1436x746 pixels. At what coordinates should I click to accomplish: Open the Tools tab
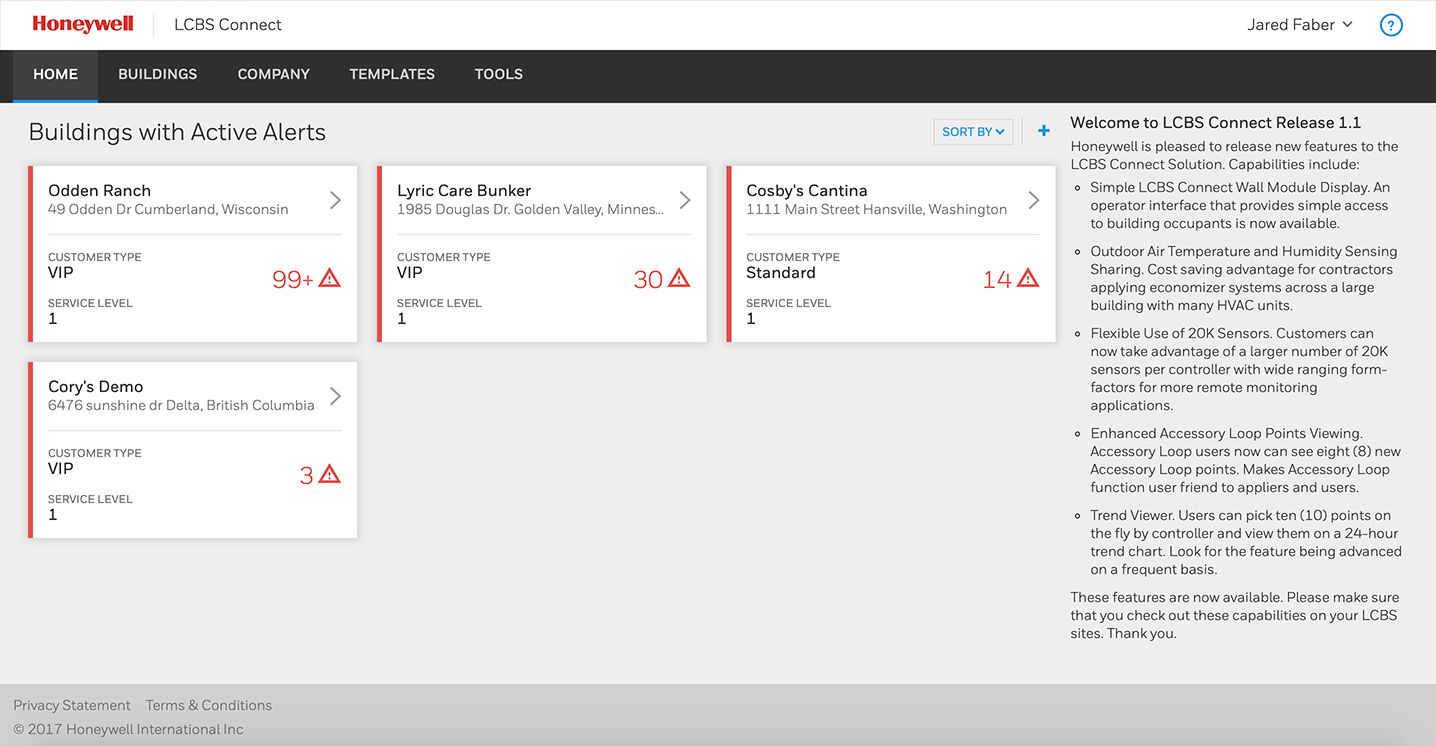[499, 75]
